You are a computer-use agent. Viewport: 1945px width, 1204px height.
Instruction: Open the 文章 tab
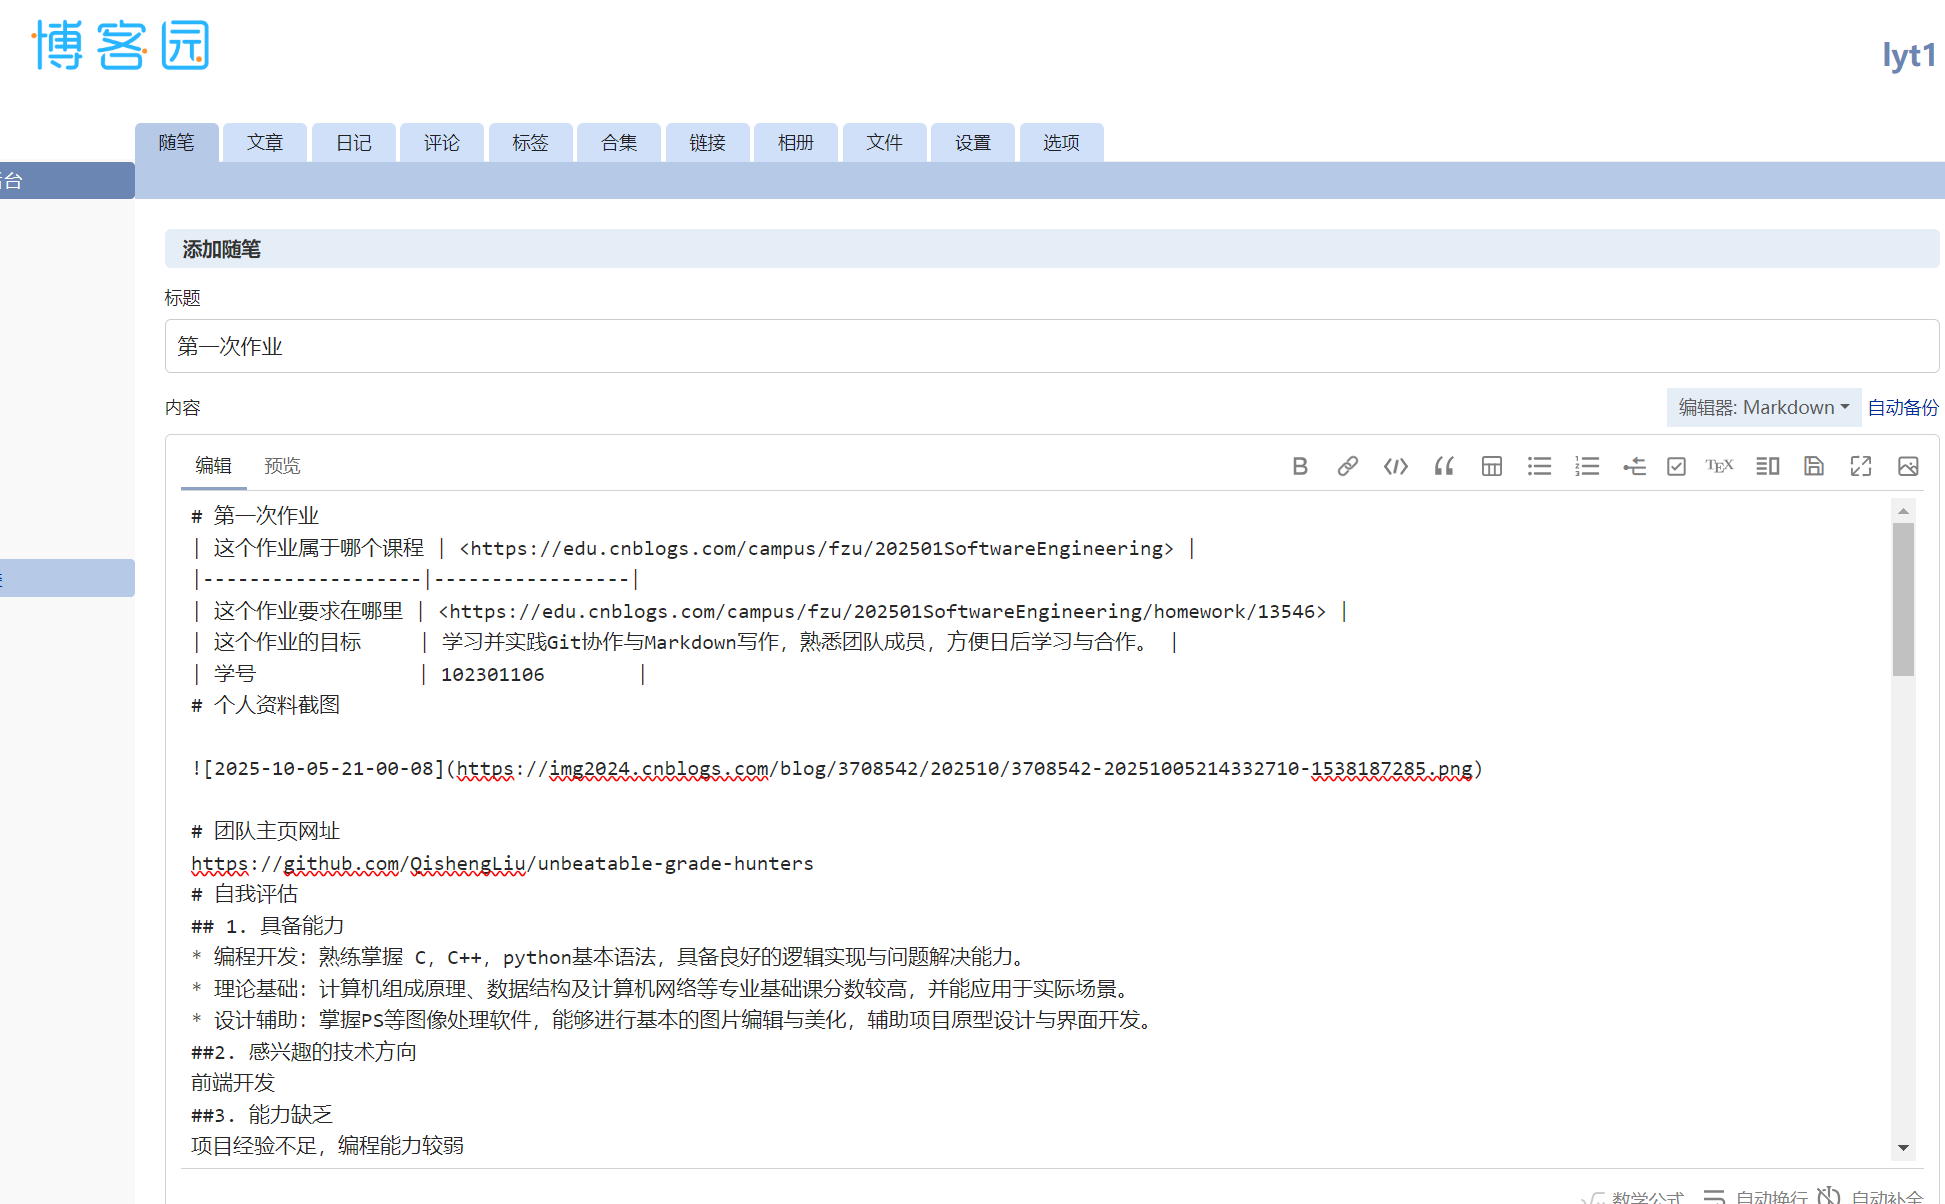[265, 143]
